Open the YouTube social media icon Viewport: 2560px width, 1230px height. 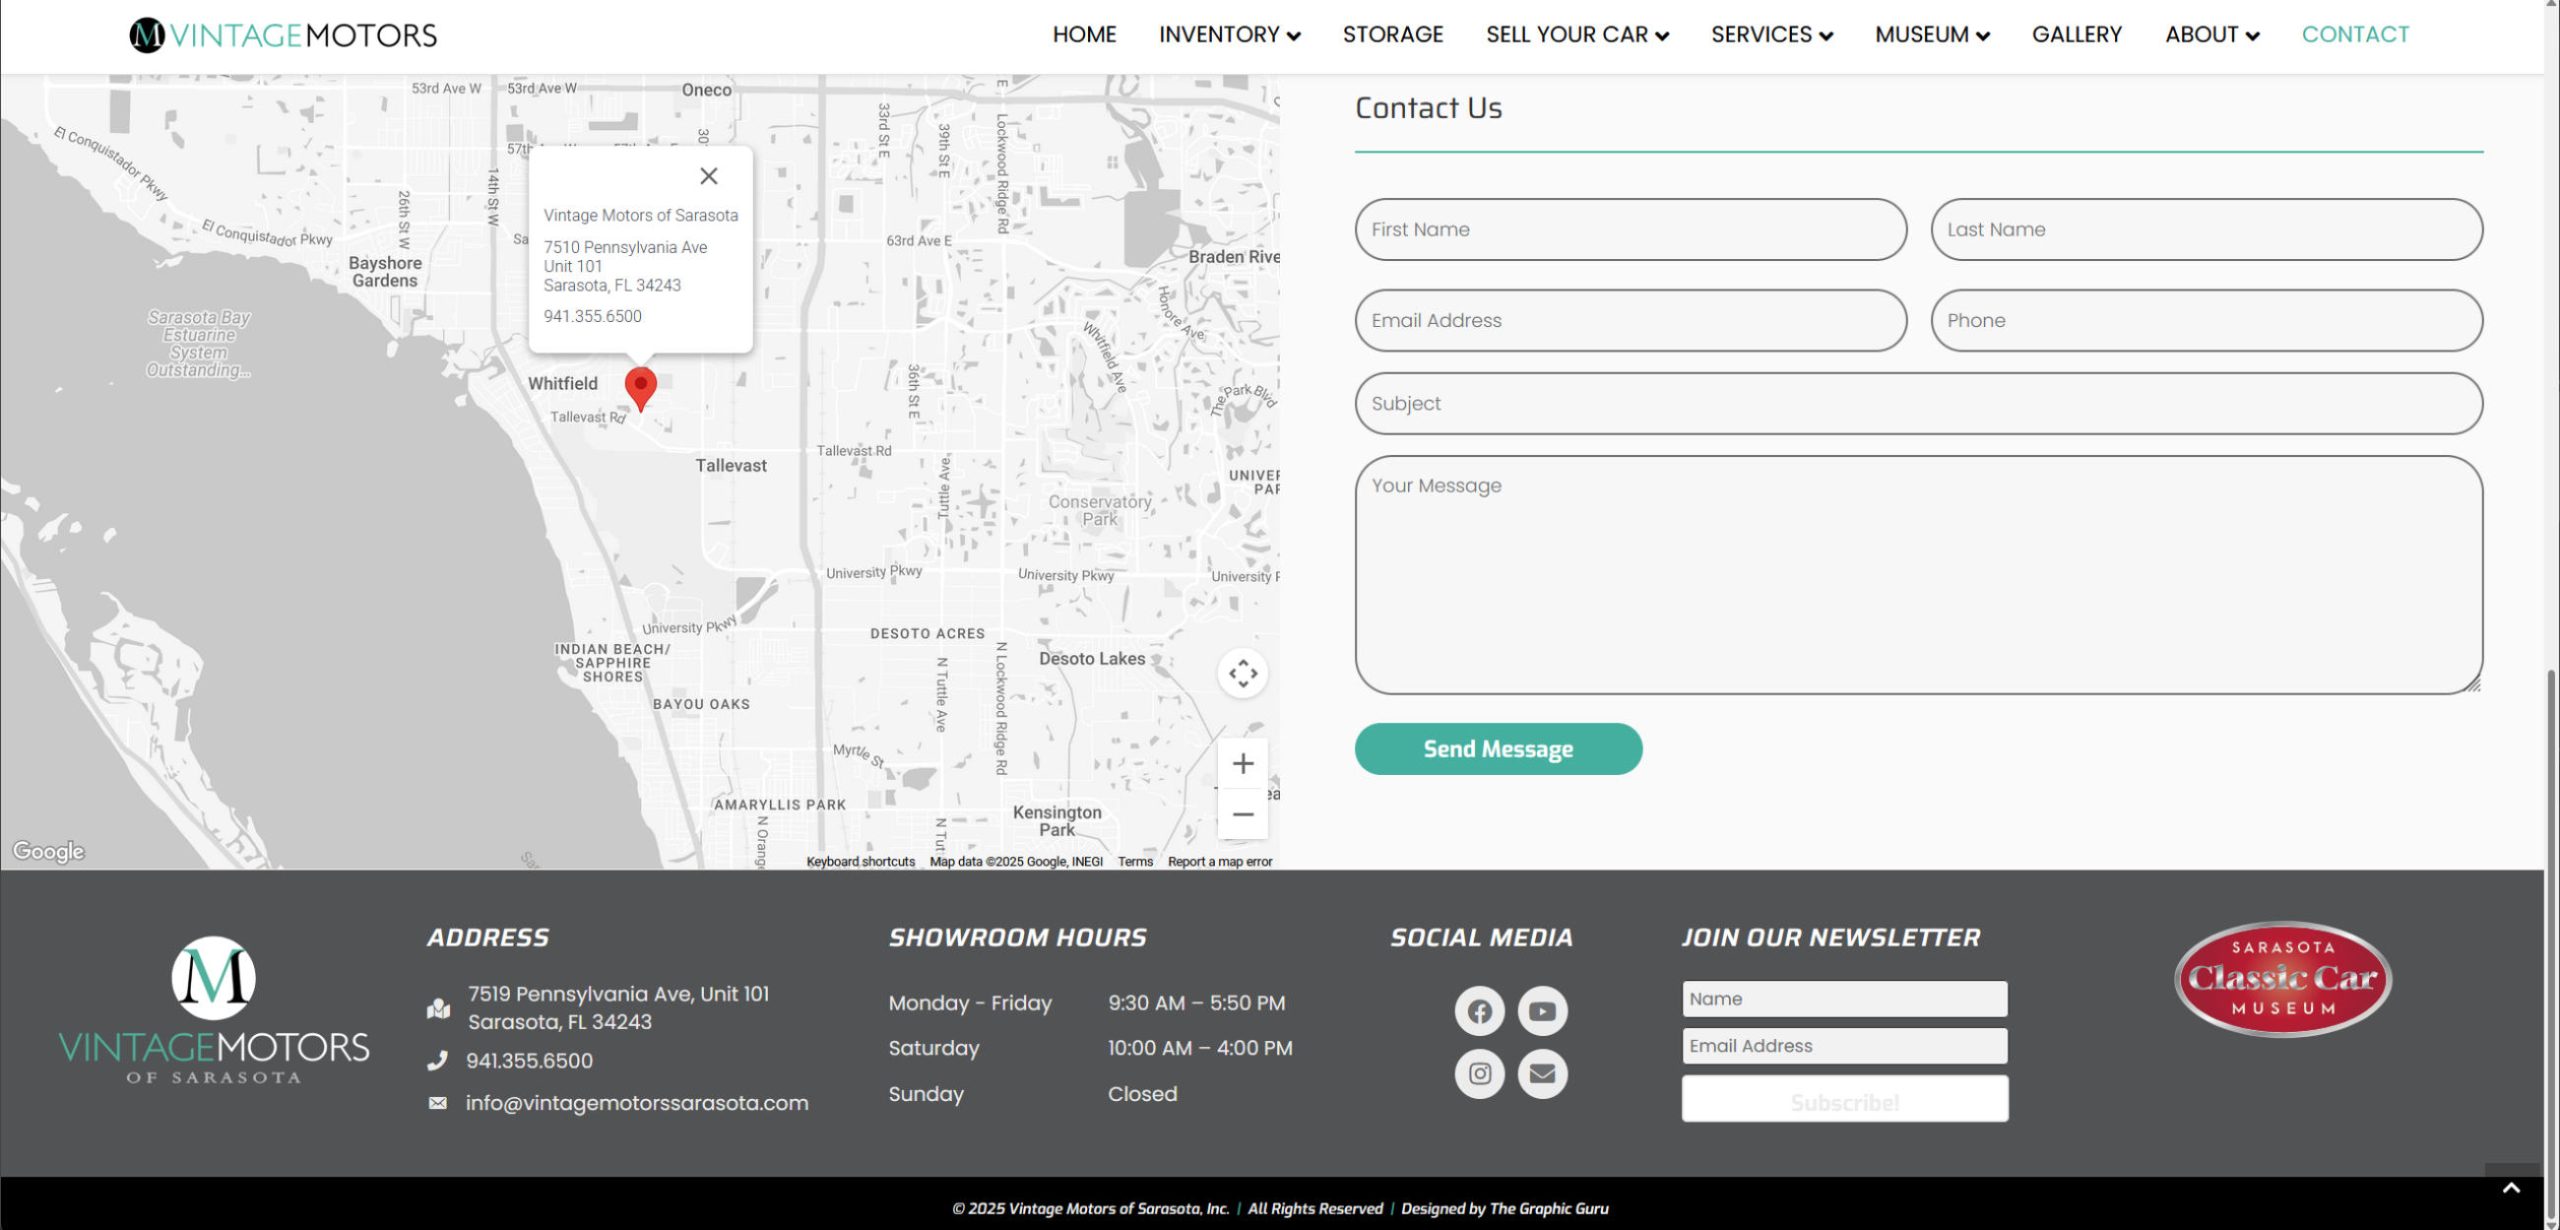point(1542,1011)
